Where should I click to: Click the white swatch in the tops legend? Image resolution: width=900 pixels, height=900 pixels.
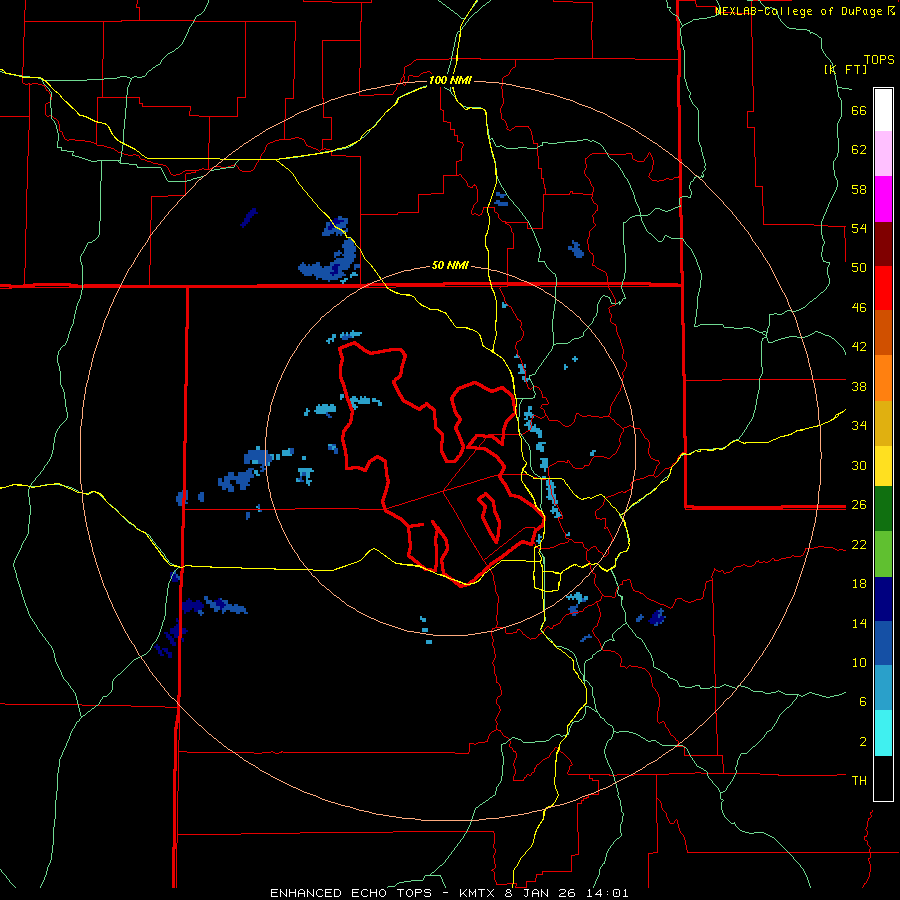pos(883,110)
